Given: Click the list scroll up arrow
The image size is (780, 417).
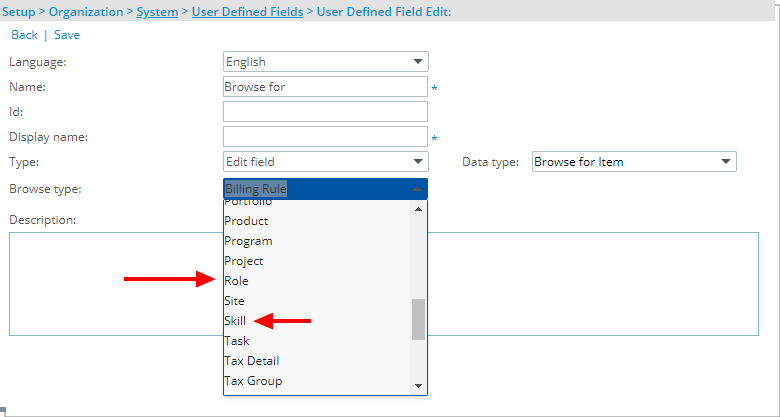Looking at the screenshot, I should [x=418, y=209].
